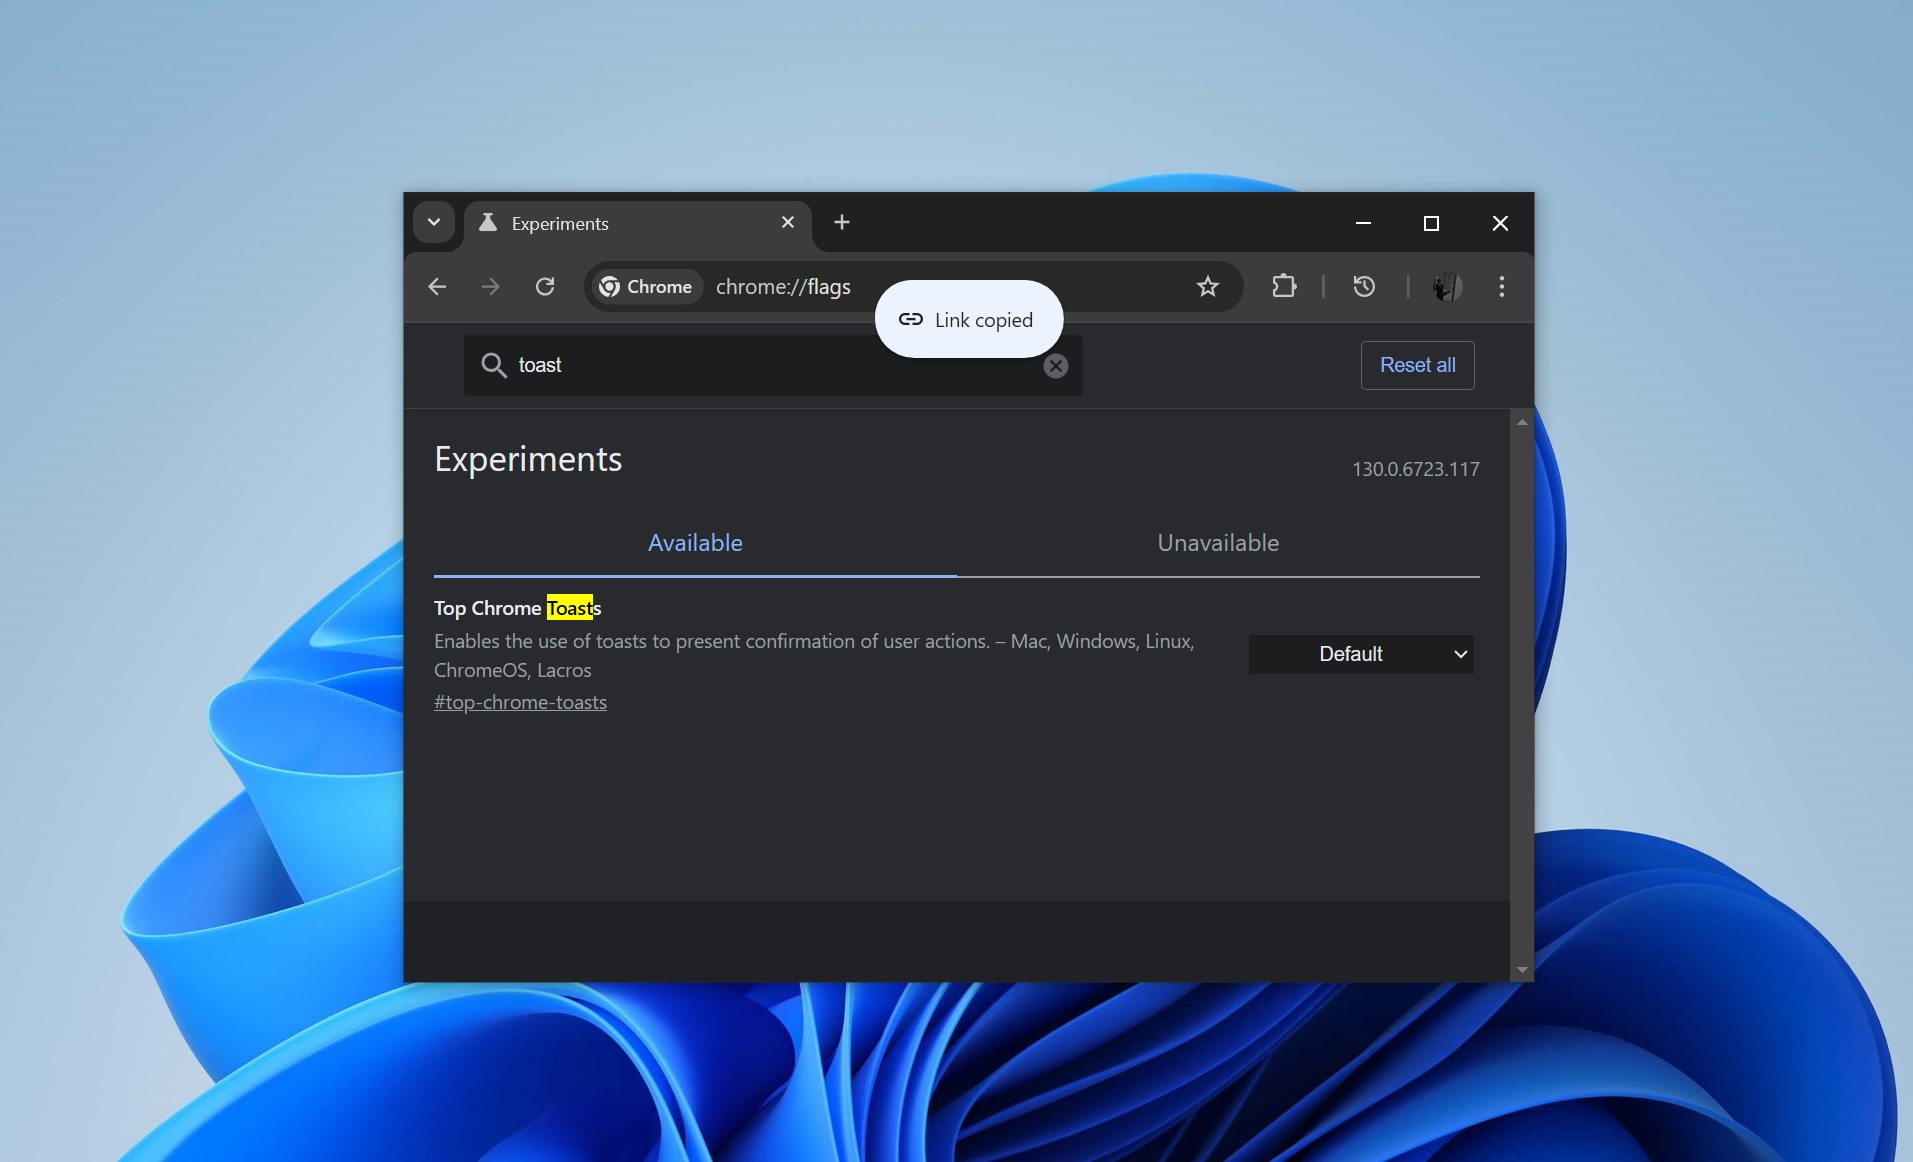Click the forward navigation arrow
The image size is (1913, 1162).
pyautogui.click(x=490, y=287)
